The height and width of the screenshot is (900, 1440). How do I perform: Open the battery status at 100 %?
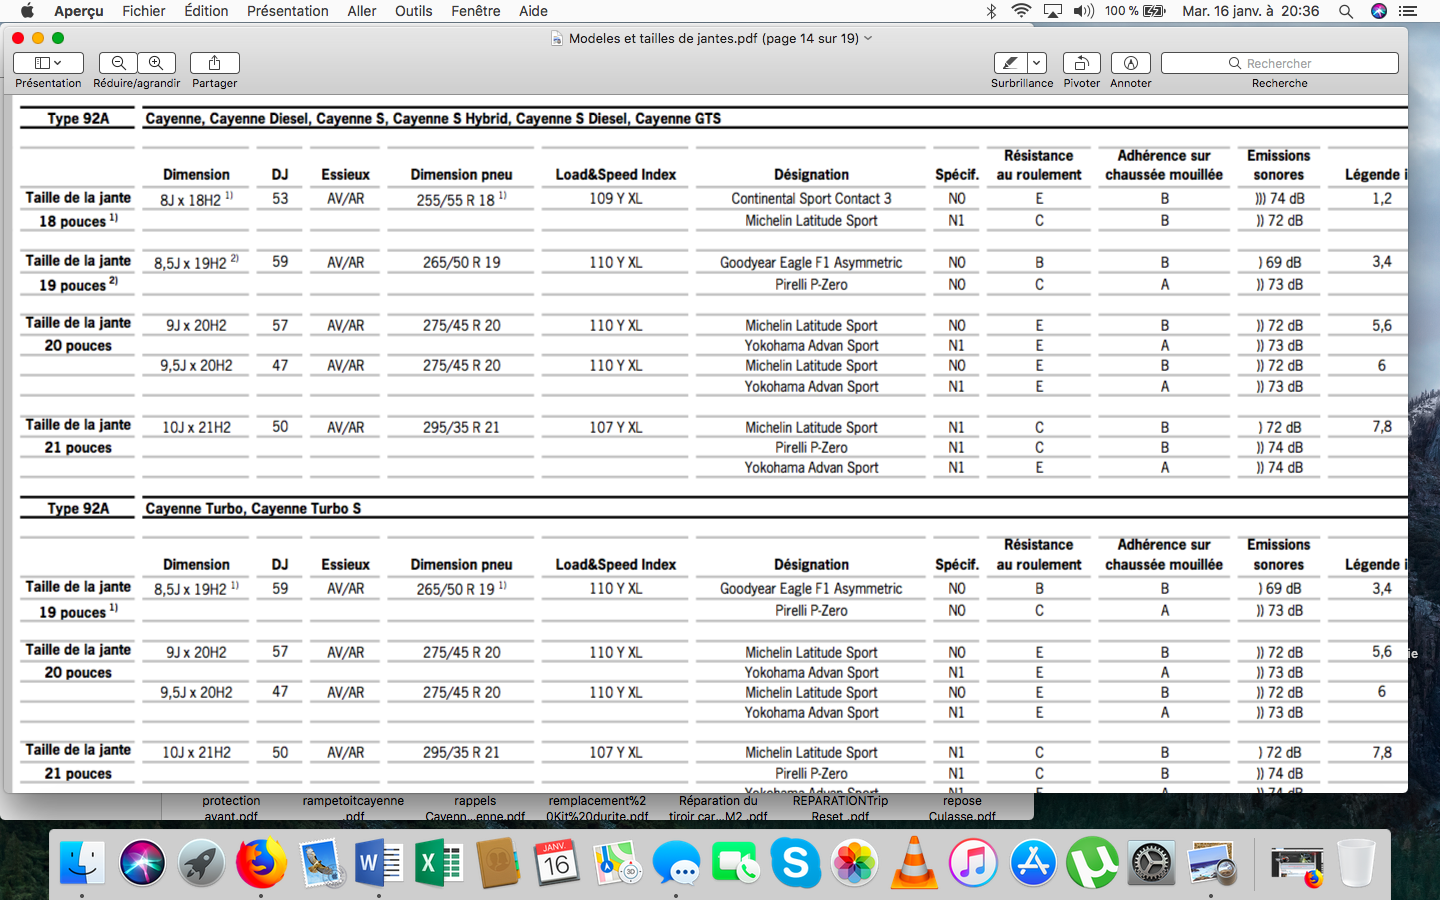pos(1135,11)
